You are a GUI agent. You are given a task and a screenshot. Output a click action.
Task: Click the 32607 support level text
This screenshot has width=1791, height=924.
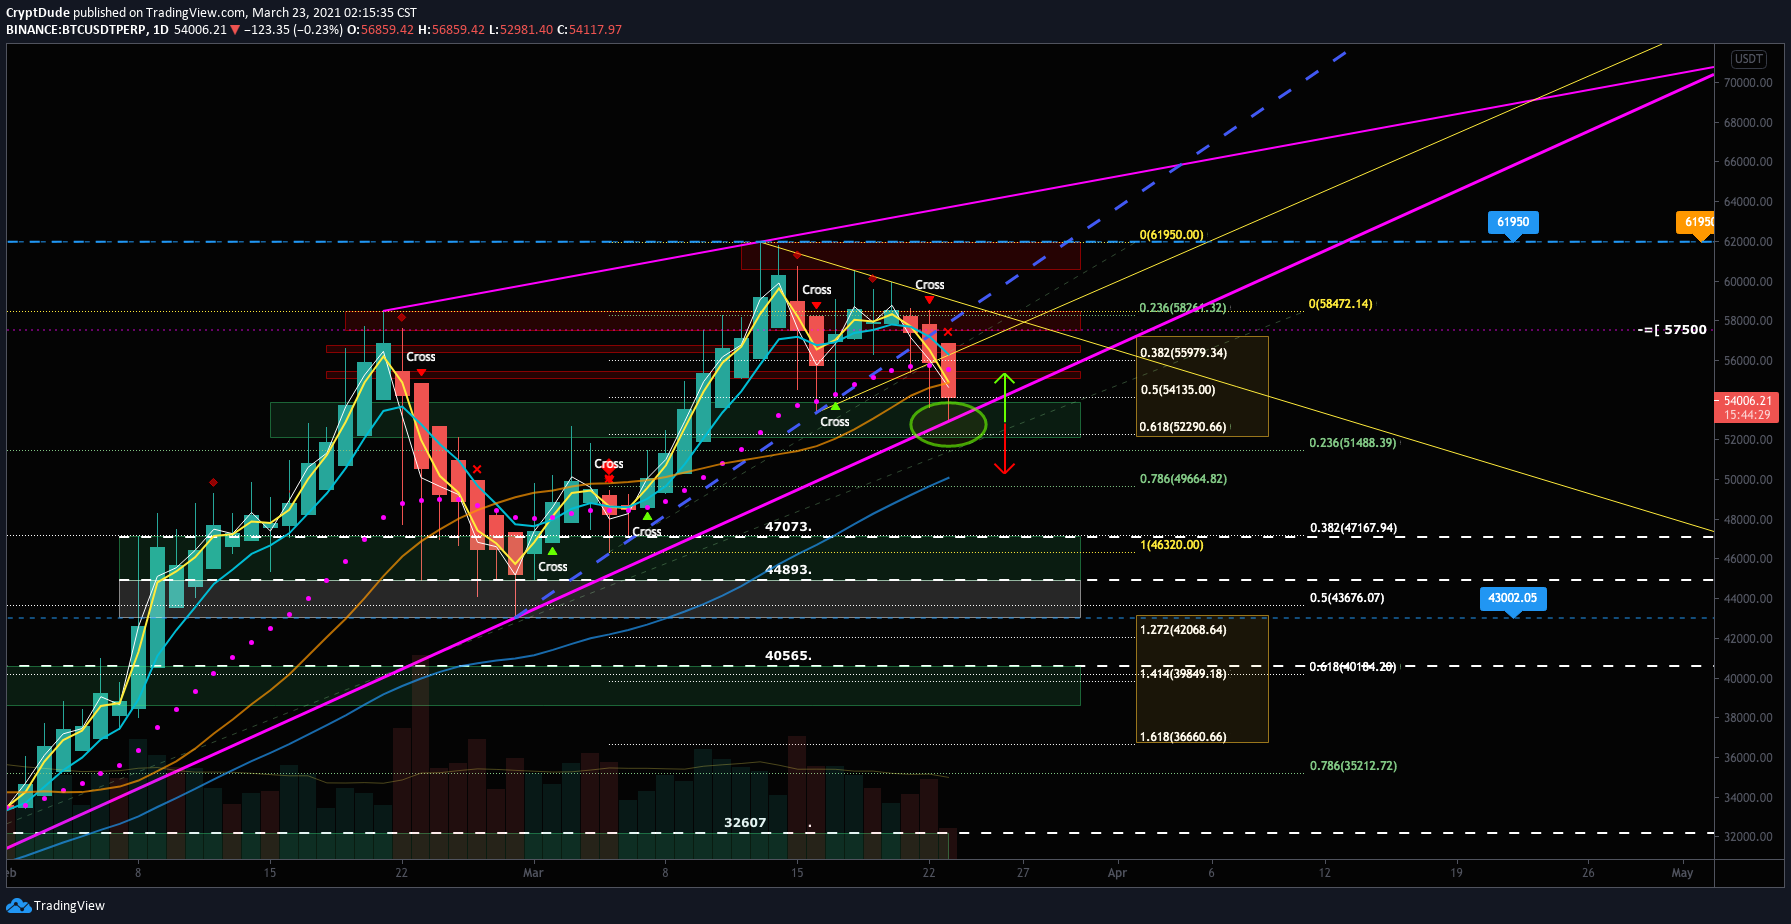pos(745,823)
